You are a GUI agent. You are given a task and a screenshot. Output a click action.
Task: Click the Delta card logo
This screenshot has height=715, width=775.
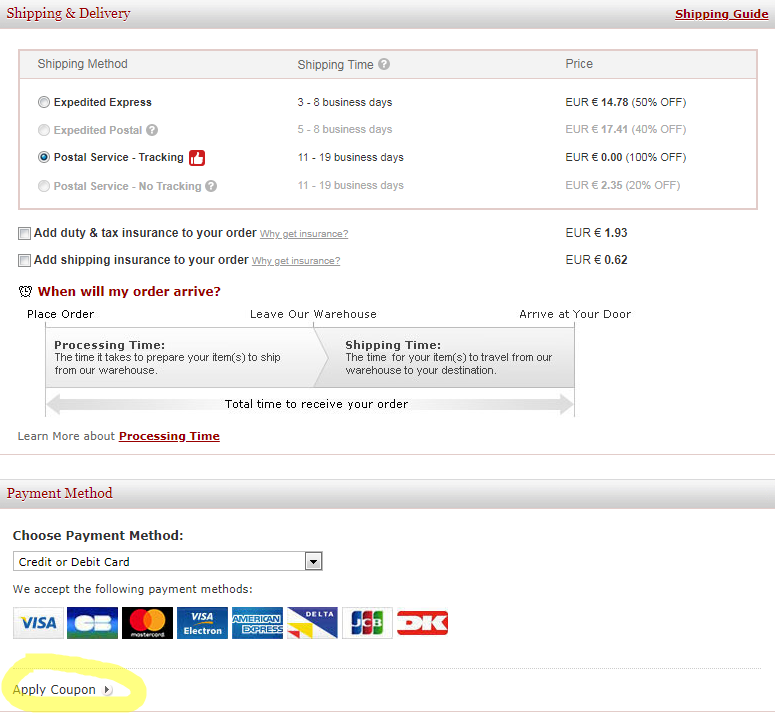(x=312, y=623)
